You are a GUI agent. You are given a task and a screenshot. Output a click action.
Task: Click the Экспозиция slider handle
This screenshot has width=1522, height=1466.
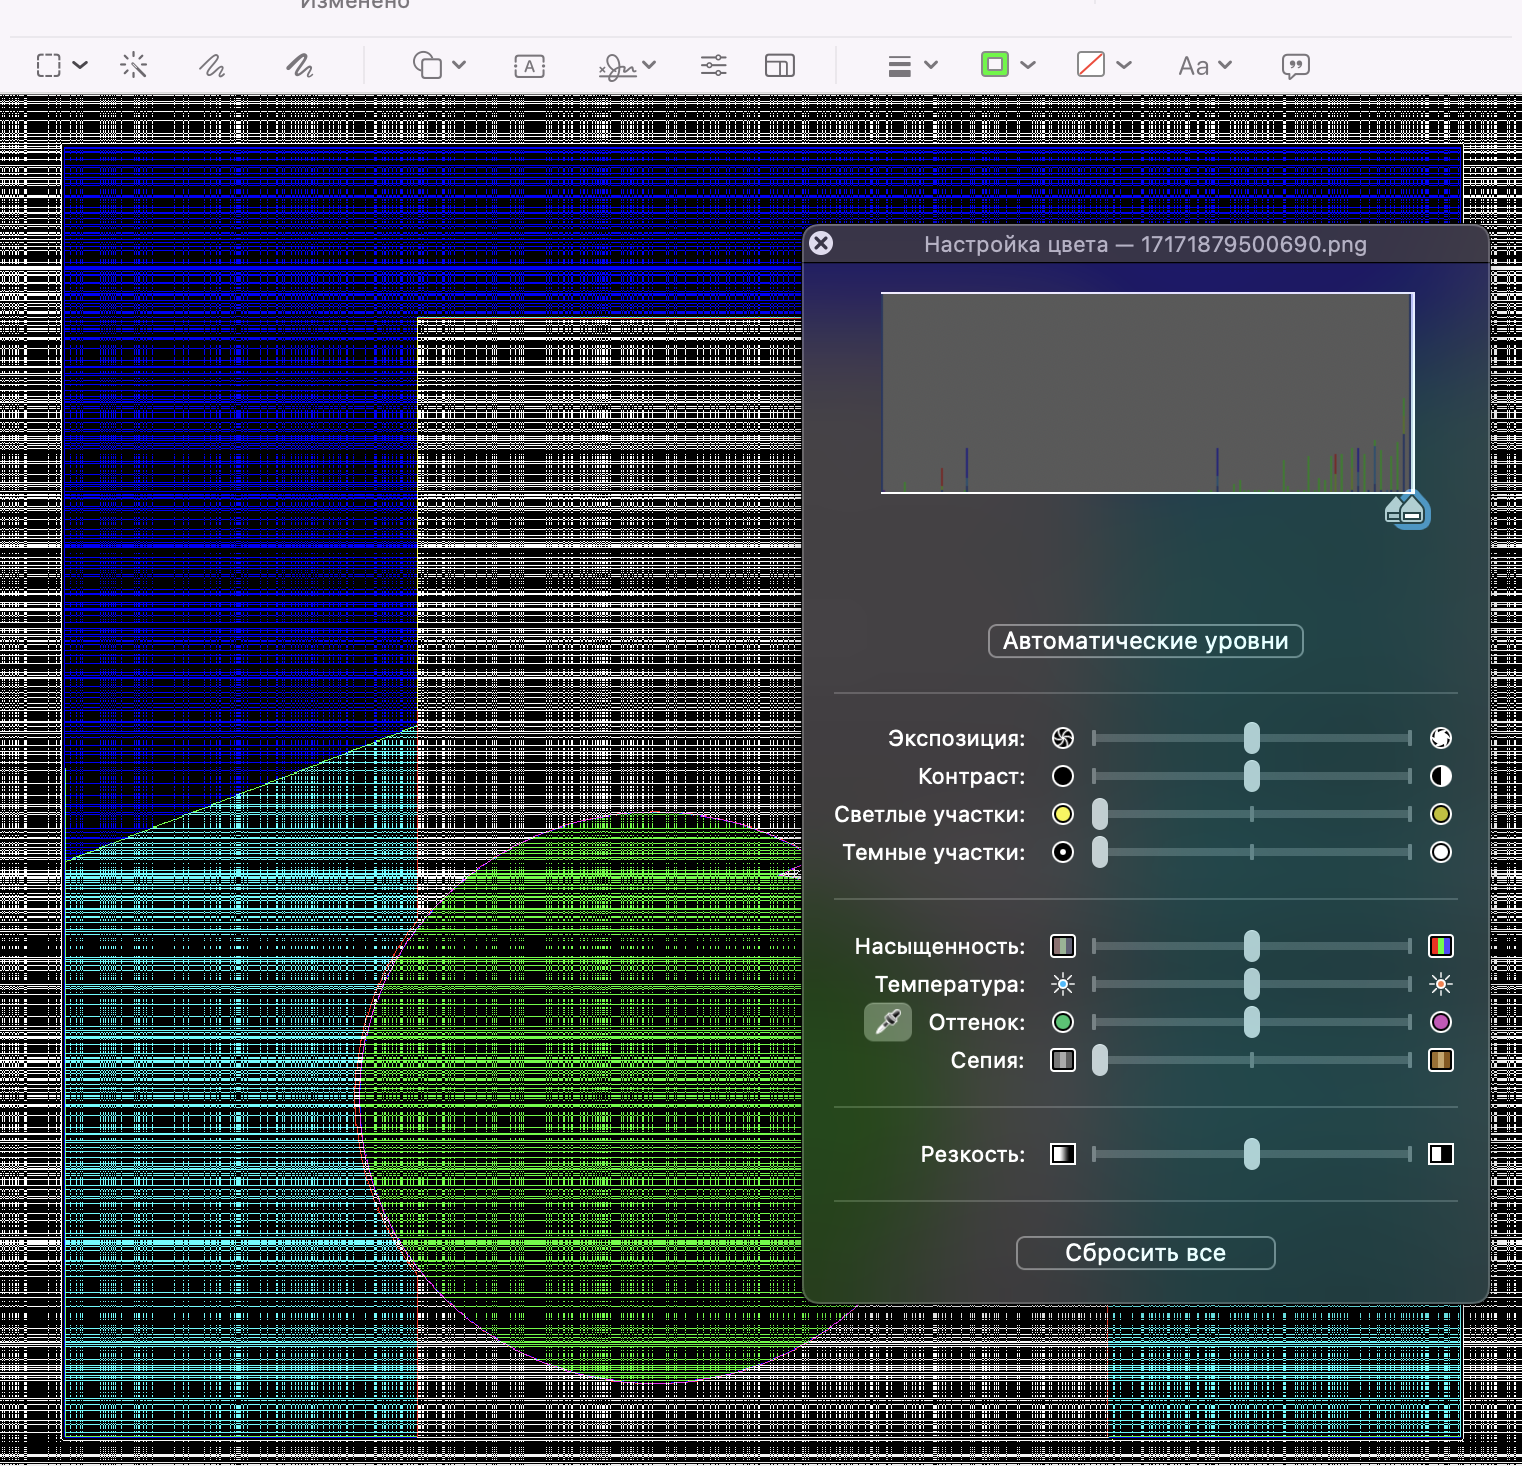1251,738
